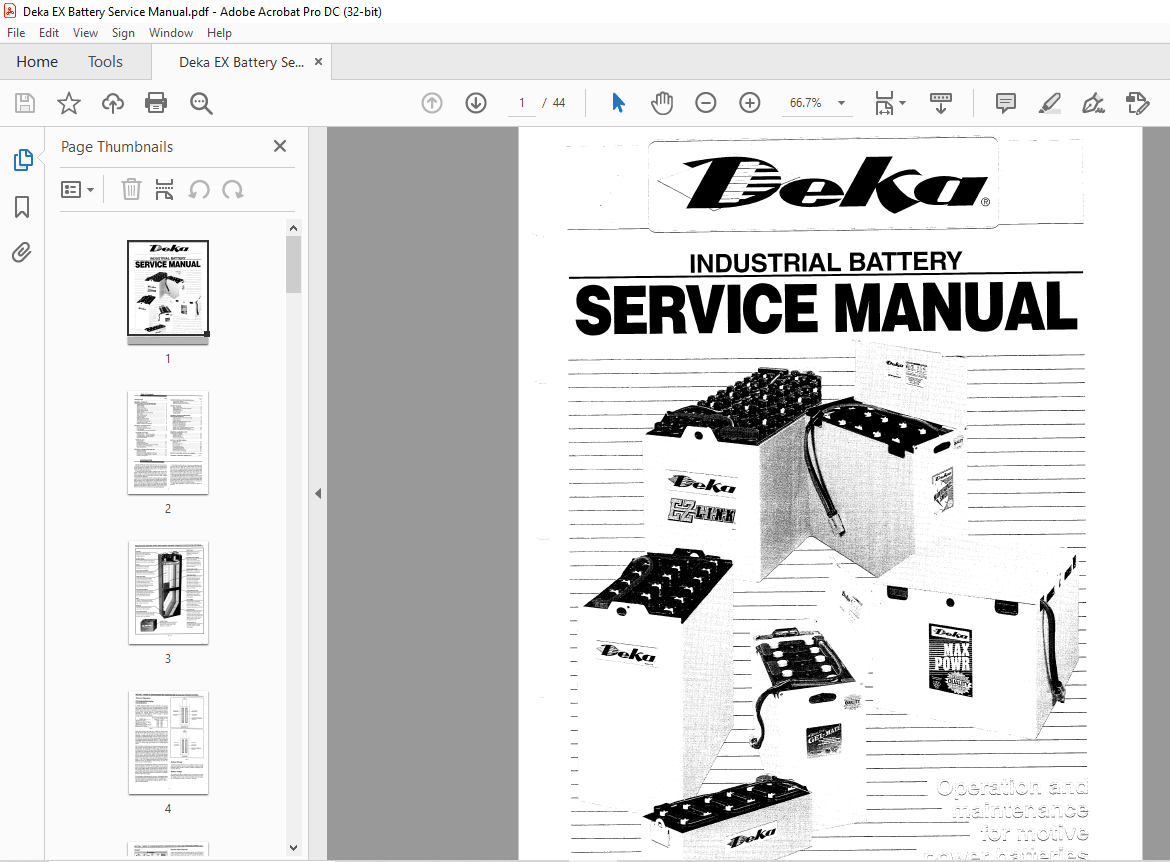This screenshot has height=862, width=1170.
Task: Open the View menu
Action: pos(85,33)
